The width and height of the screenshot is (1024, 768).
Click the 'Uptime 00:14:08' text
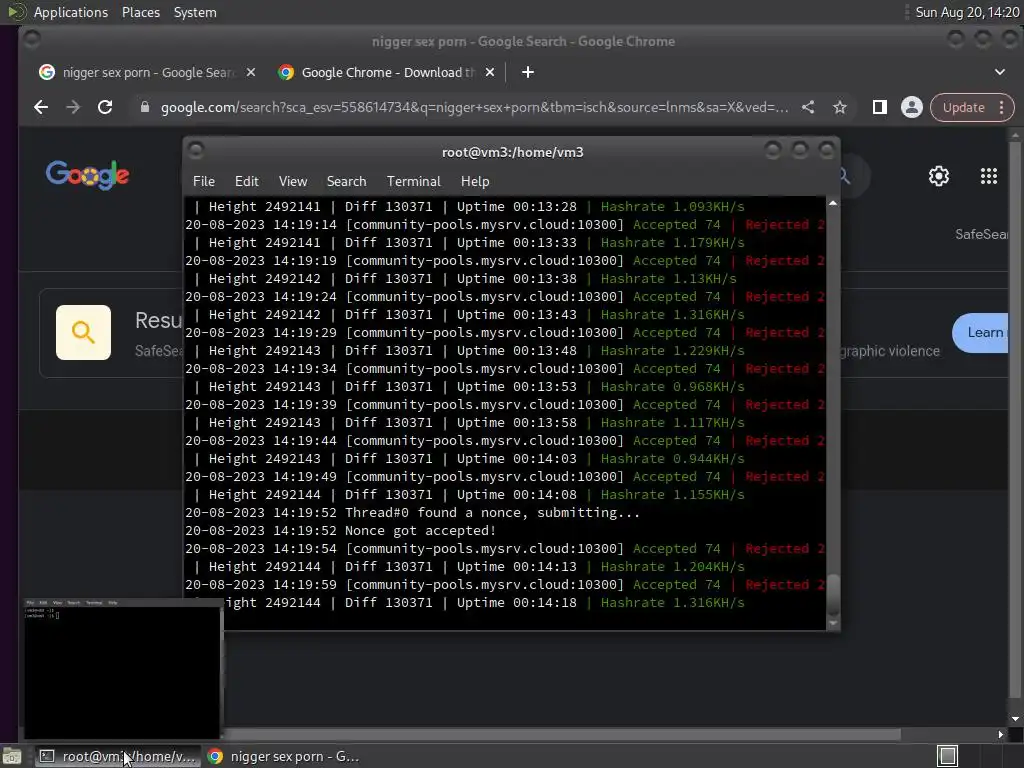pyautogui.click(x=517, y=494)
